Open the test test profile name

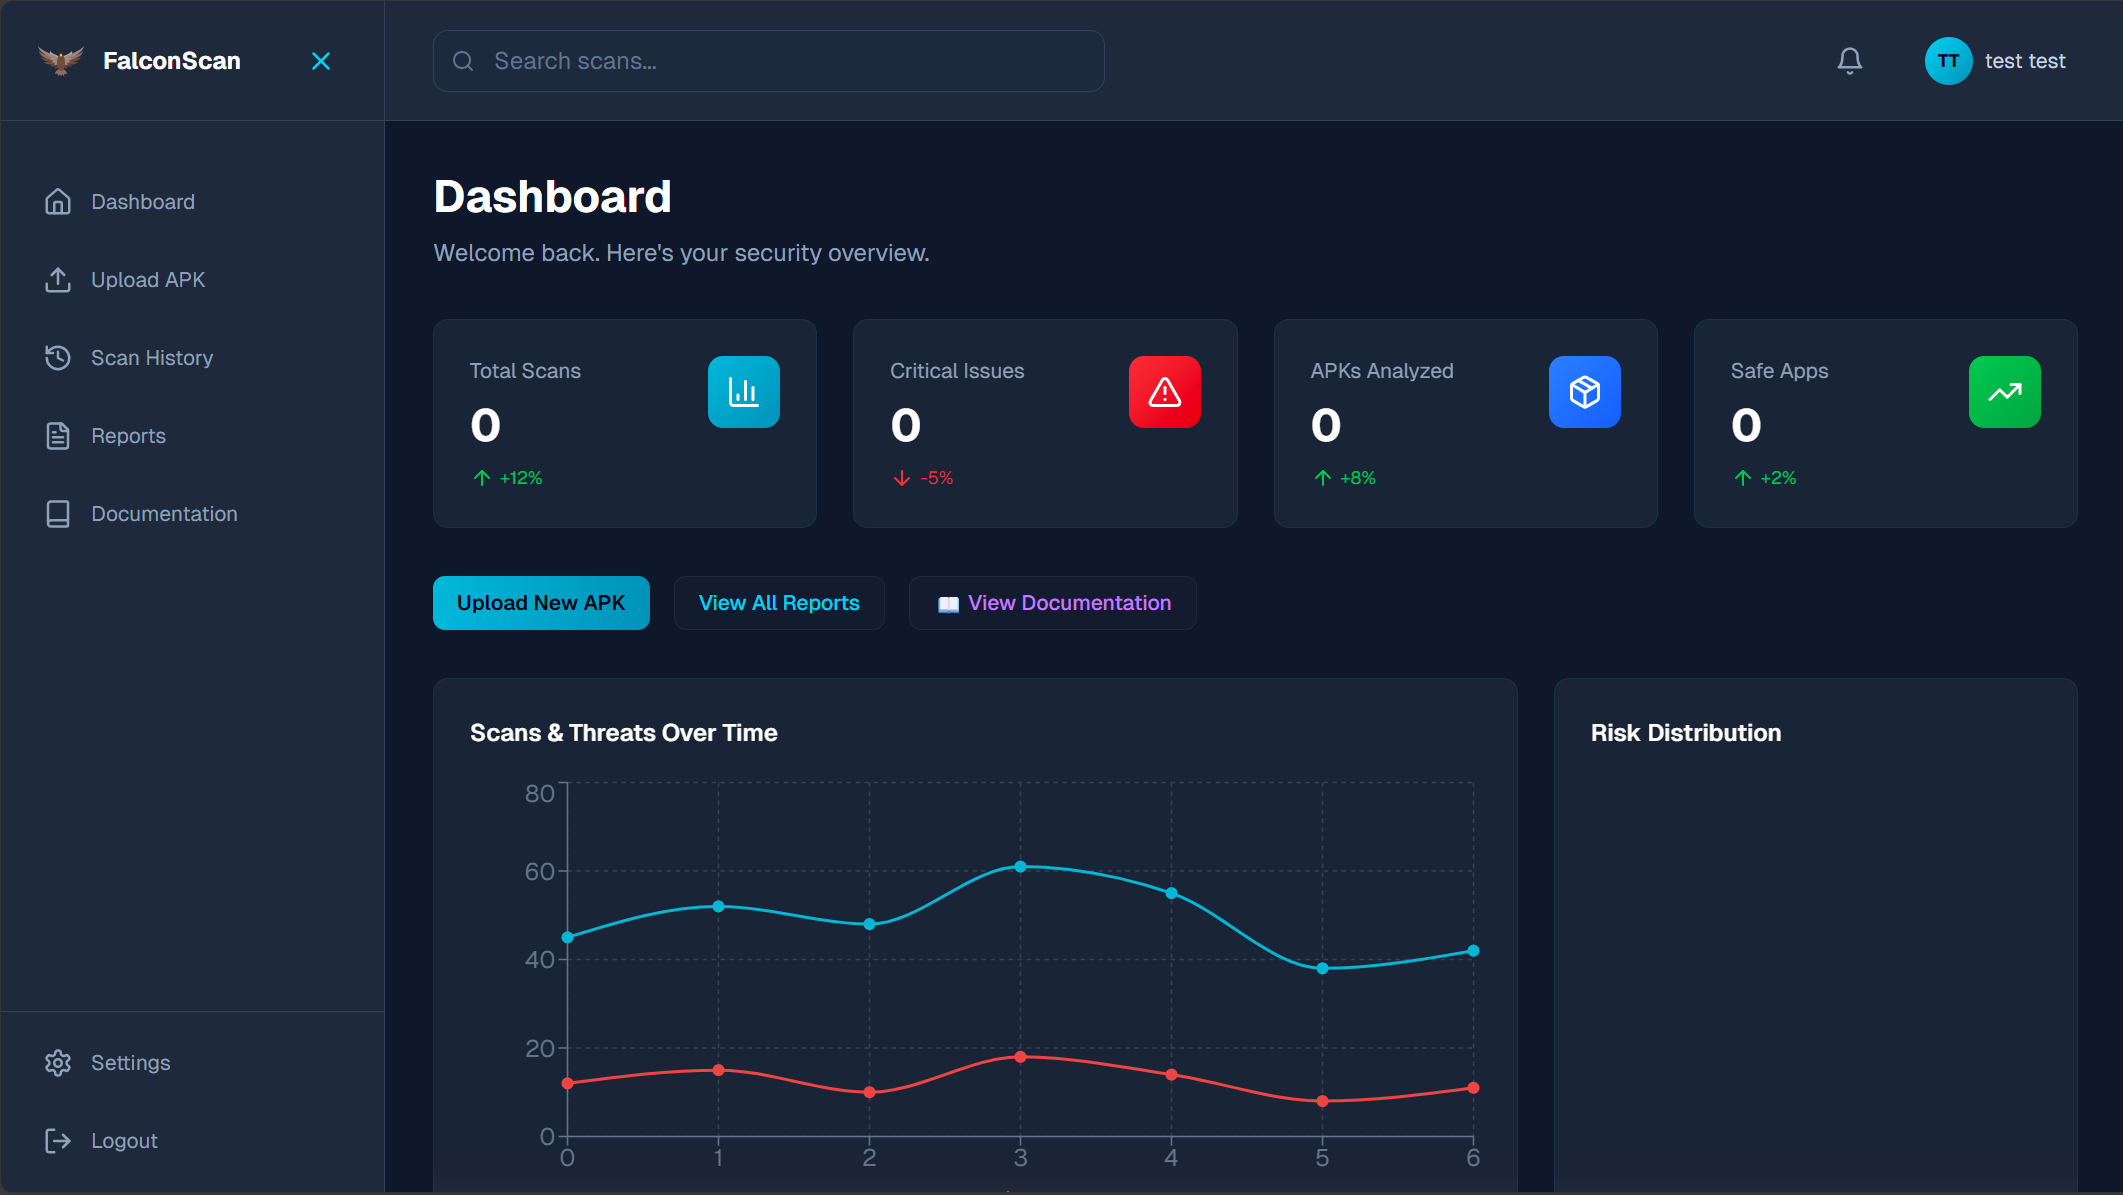(2025, 61)
